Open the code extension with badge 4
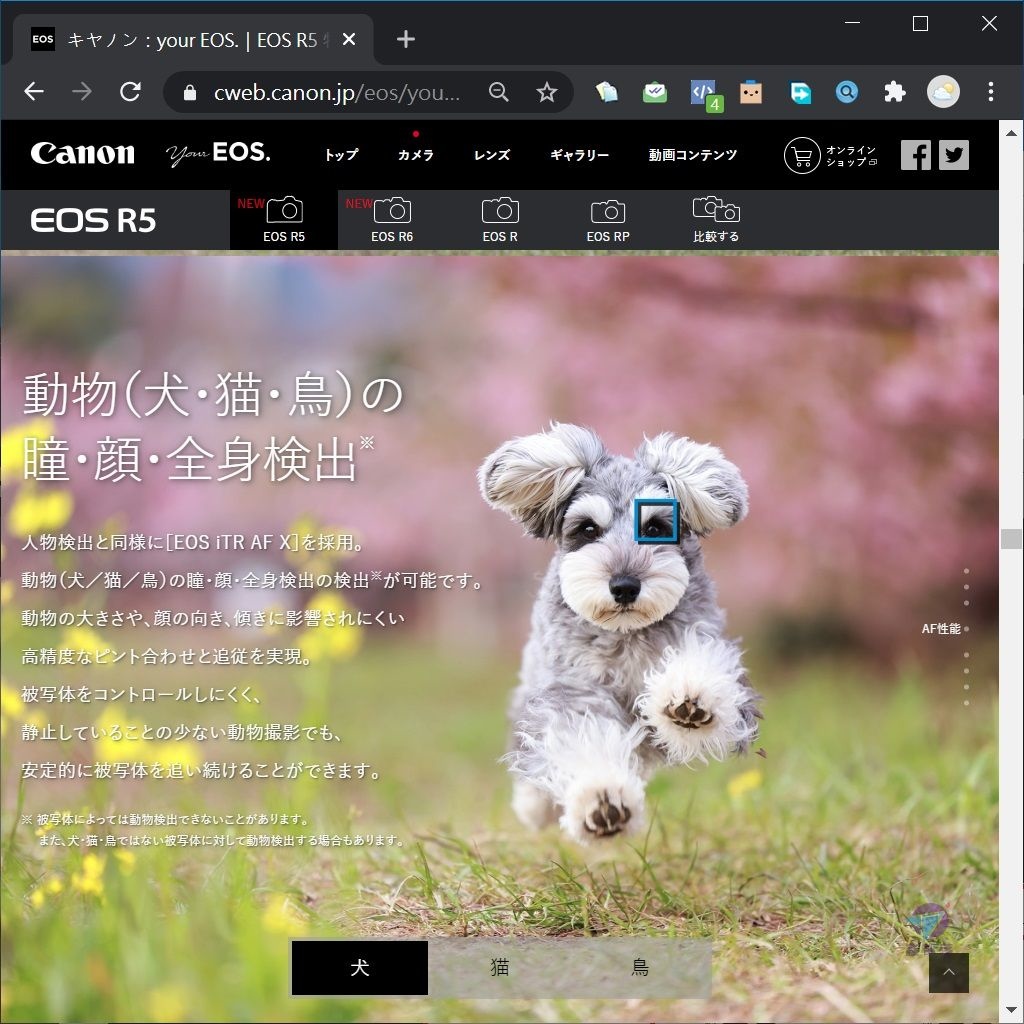This screenshot has width=1024, height=1024. [x=706, y=95]
